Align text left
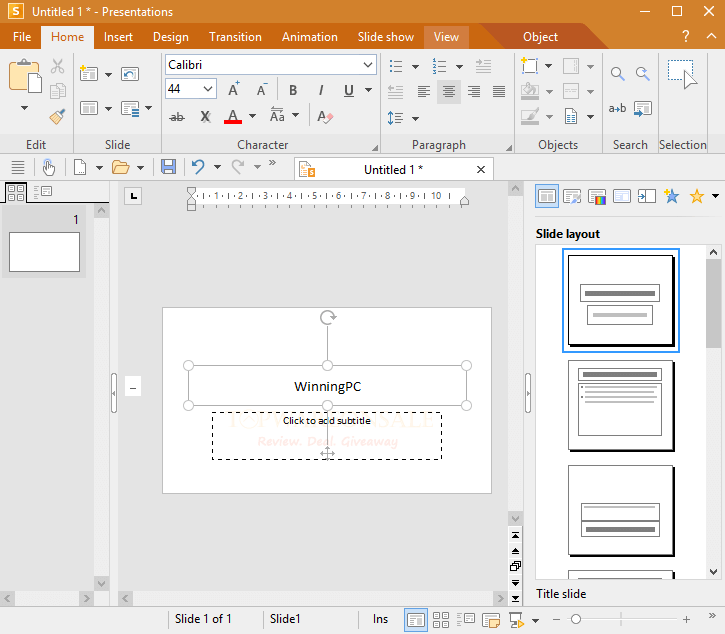The width and height of the screenshot is (725, 634). click(x=424, y=92)
